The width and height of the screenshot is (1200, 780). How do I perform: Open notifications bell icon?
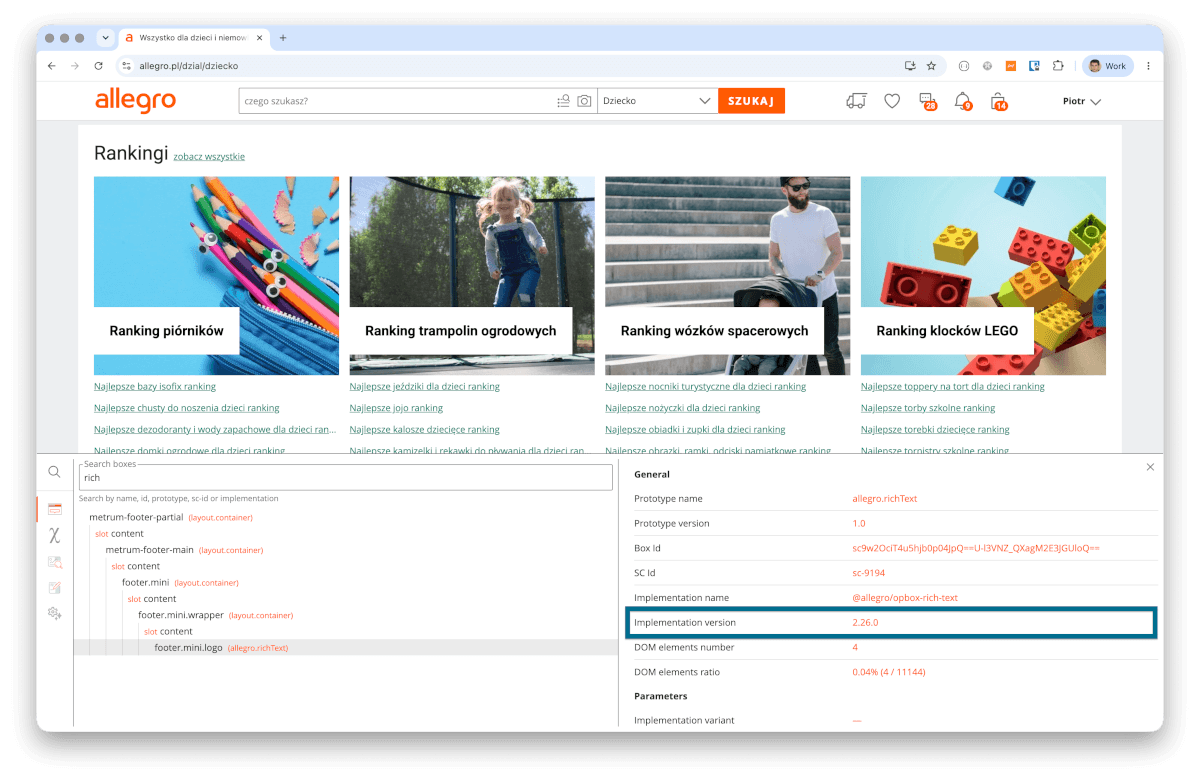click(962, 101)
